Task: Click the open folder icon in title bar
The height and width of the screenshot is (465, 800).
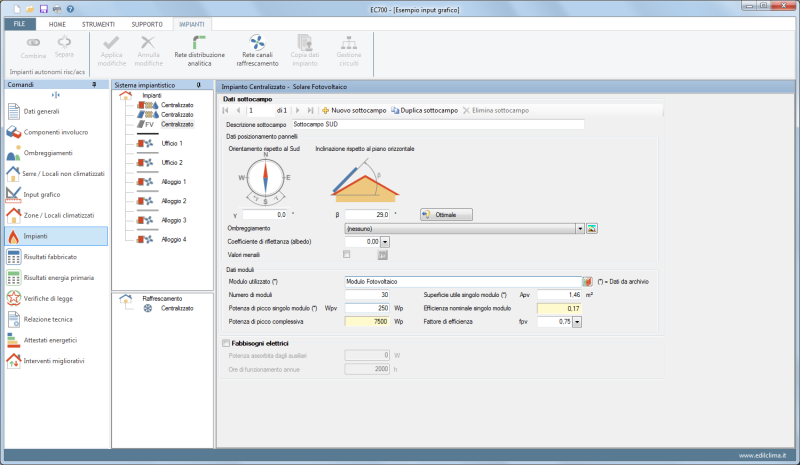Action: tap(30, 9)
